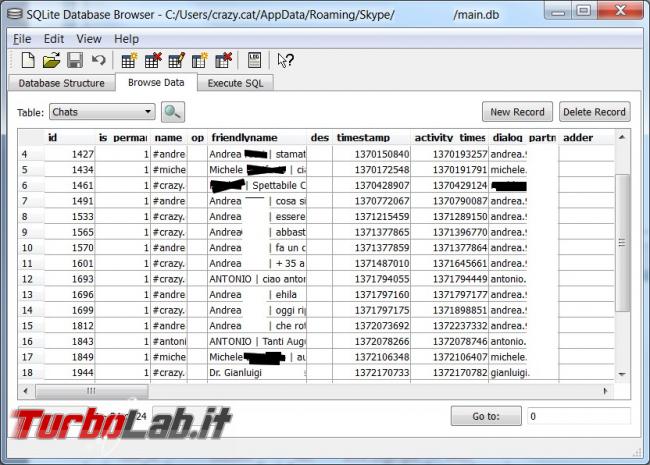The height and width of the screenshot is (465, 650).
Task: Click the scroll up arrow of table
Action: point(622,137)
